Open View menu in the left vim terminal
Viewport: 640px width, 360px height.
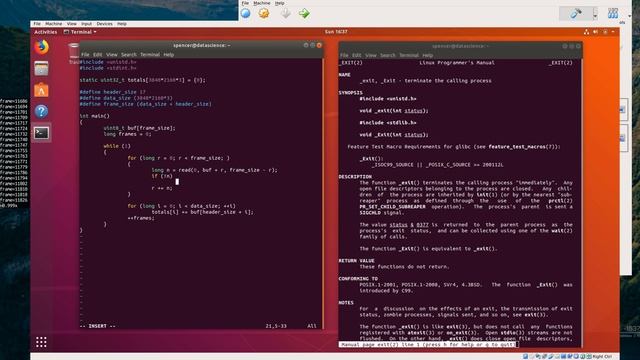tap(111, 55)
